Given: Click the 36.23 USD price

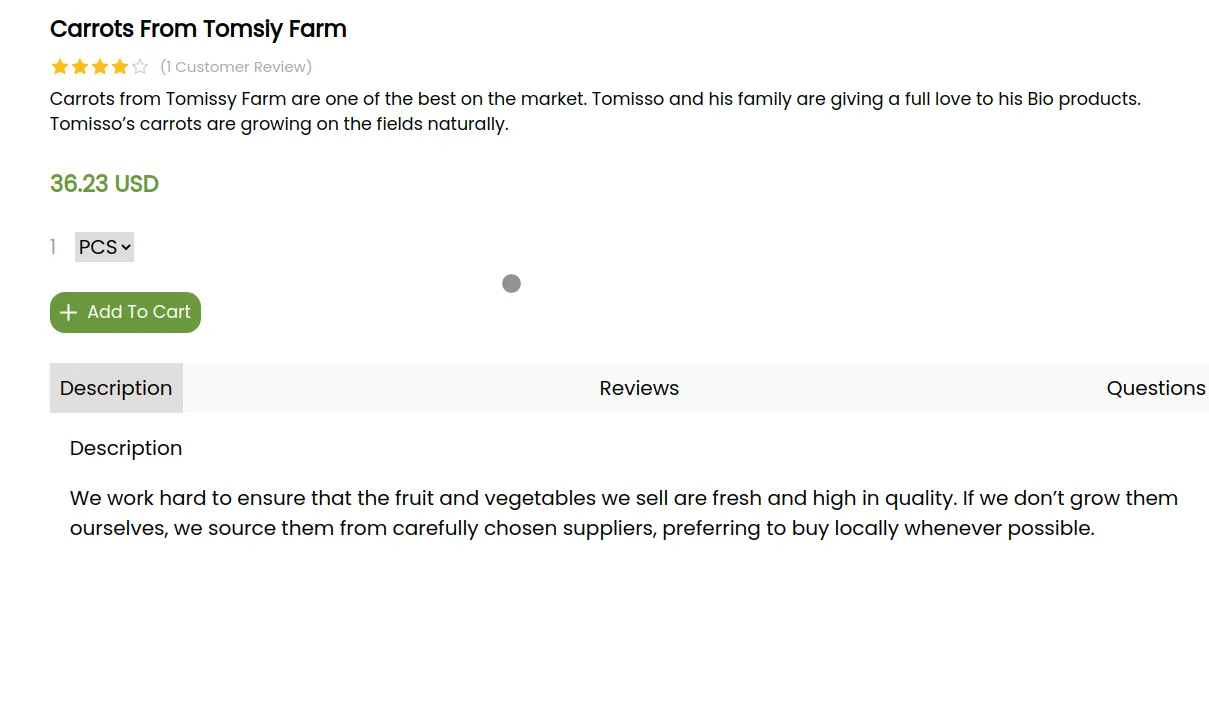Looking at the screenshot, I should (104, 184).
